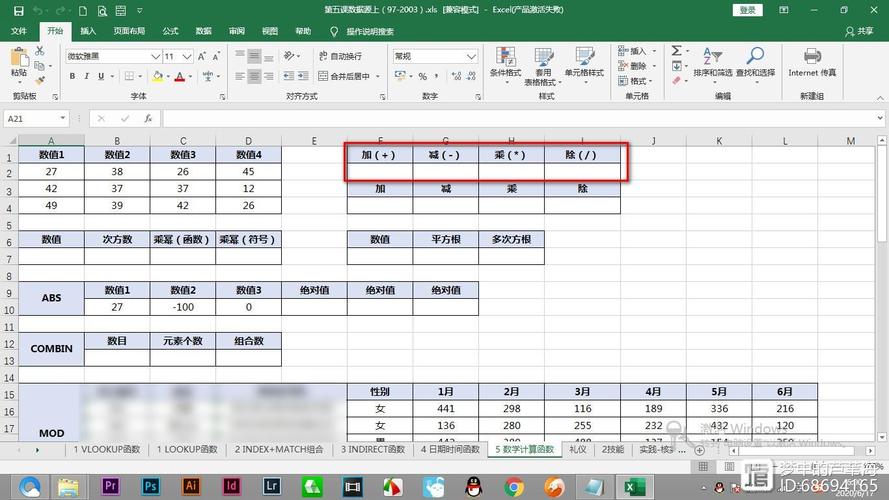The height and width of the screenshot is (500, 889).
Task: Open format as table (套用表格格式)
Action: pyautogui.click(x=543, y=66)
